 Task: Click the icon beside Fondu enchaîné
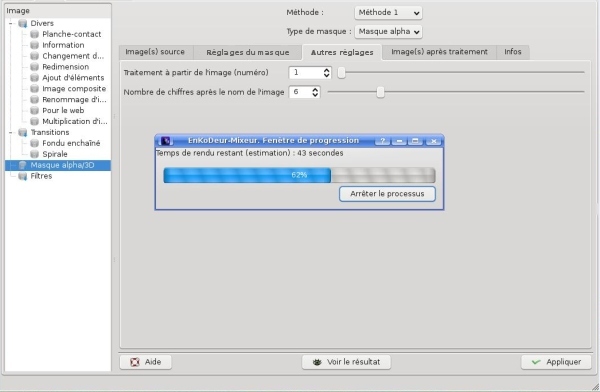click(x=34, y=144)
